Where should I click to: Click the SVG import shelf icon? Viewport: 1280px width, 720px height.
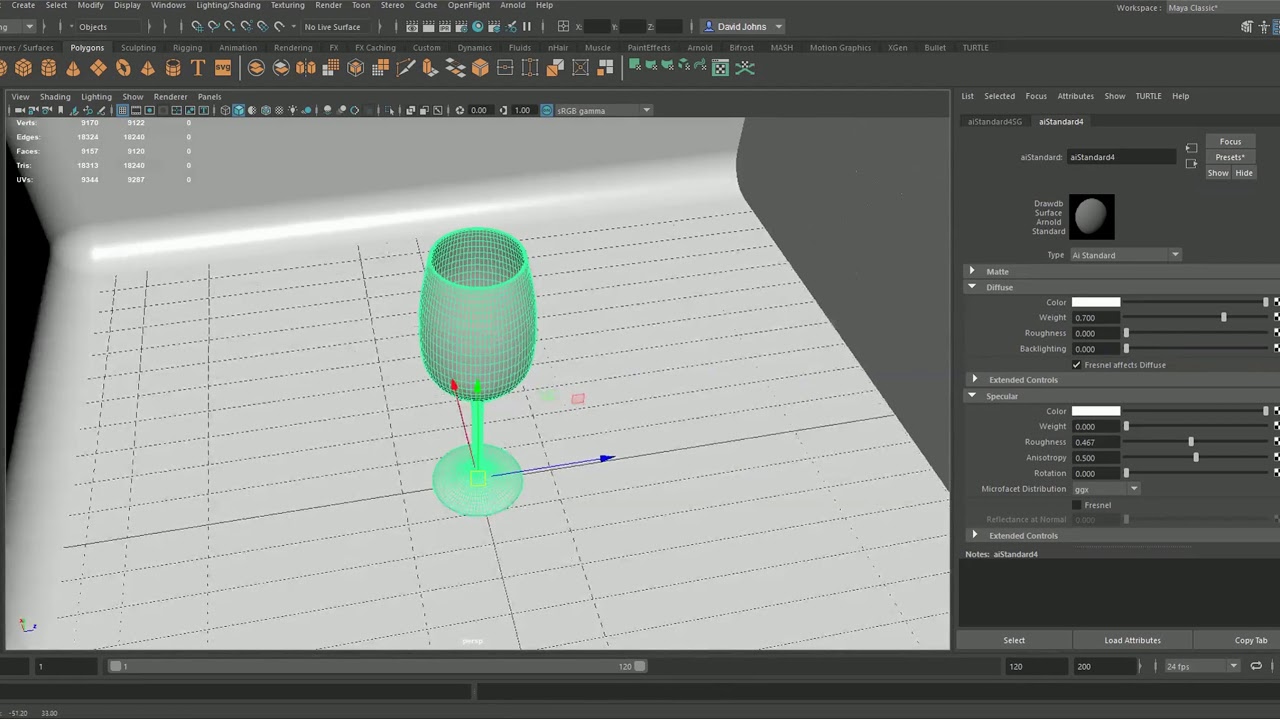tap(222, 68)
